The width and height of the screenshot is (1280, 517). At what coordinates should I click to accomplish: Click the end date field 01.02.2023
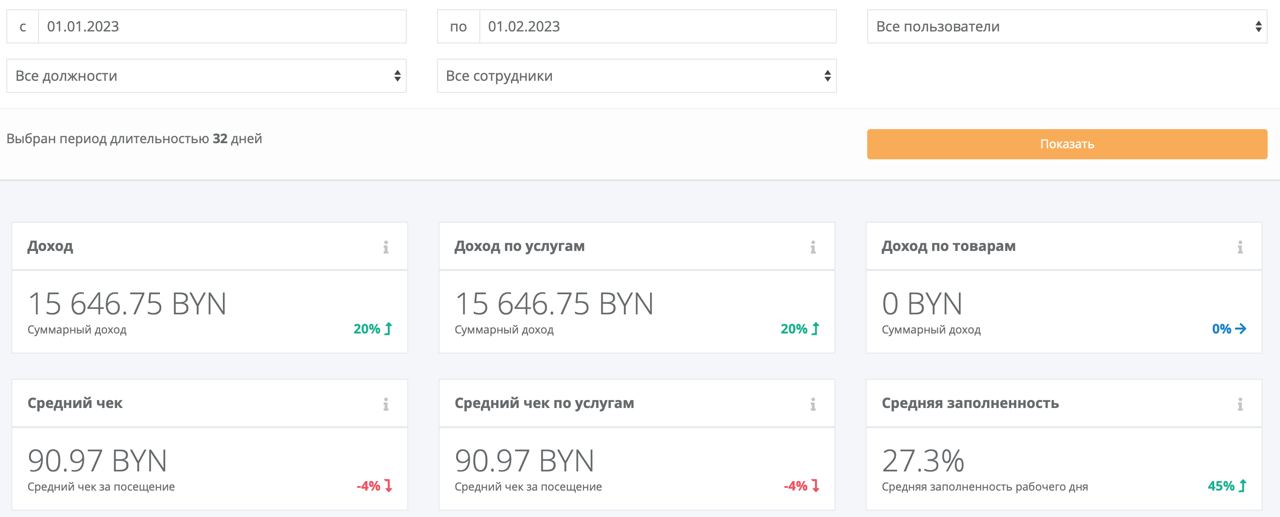pyautogui.click(x=656, y=27)
